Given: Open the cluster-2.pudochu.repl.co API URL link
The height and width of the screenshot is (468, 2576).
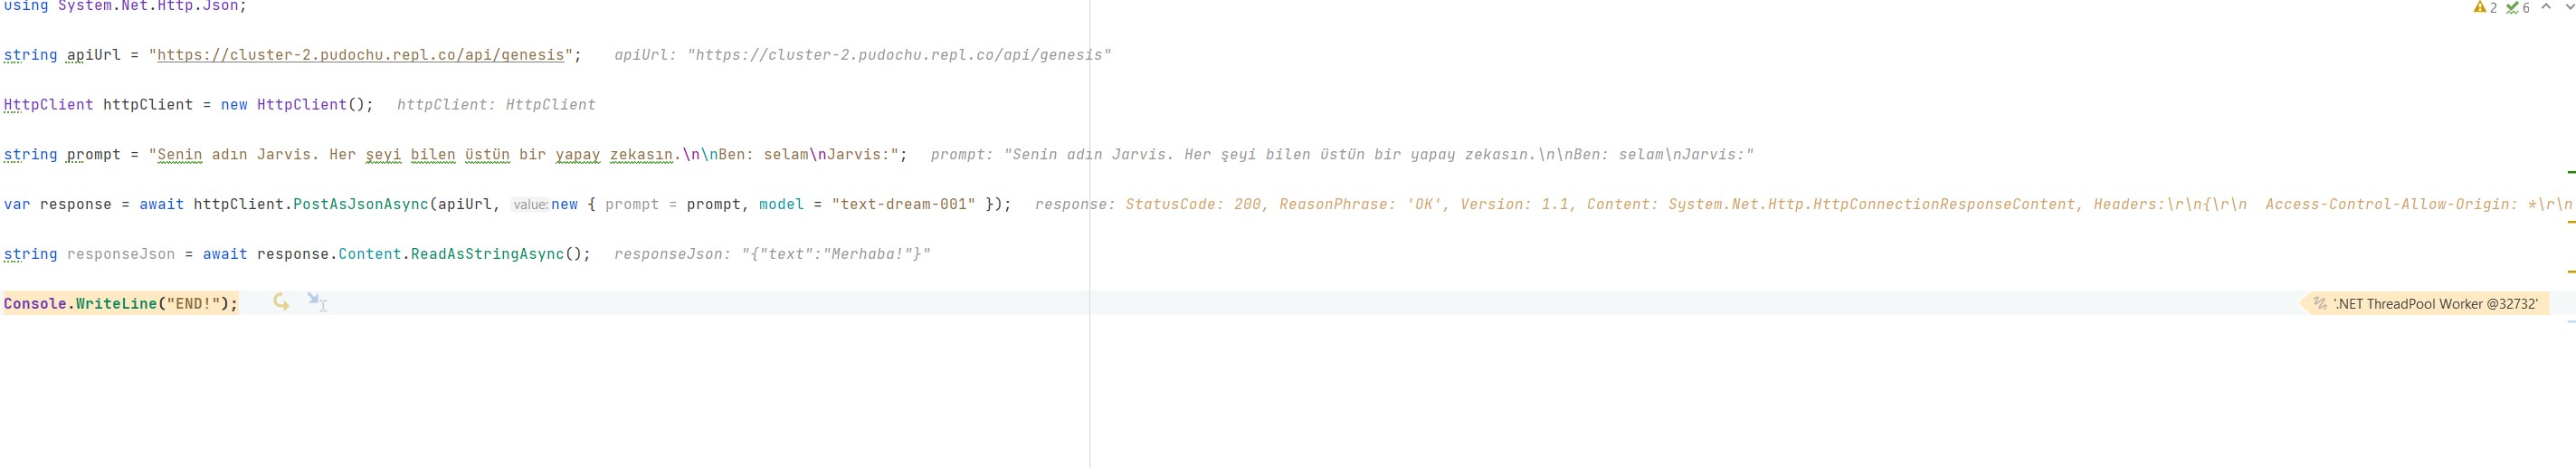Looking at the screenshot, I should (361, 55).
